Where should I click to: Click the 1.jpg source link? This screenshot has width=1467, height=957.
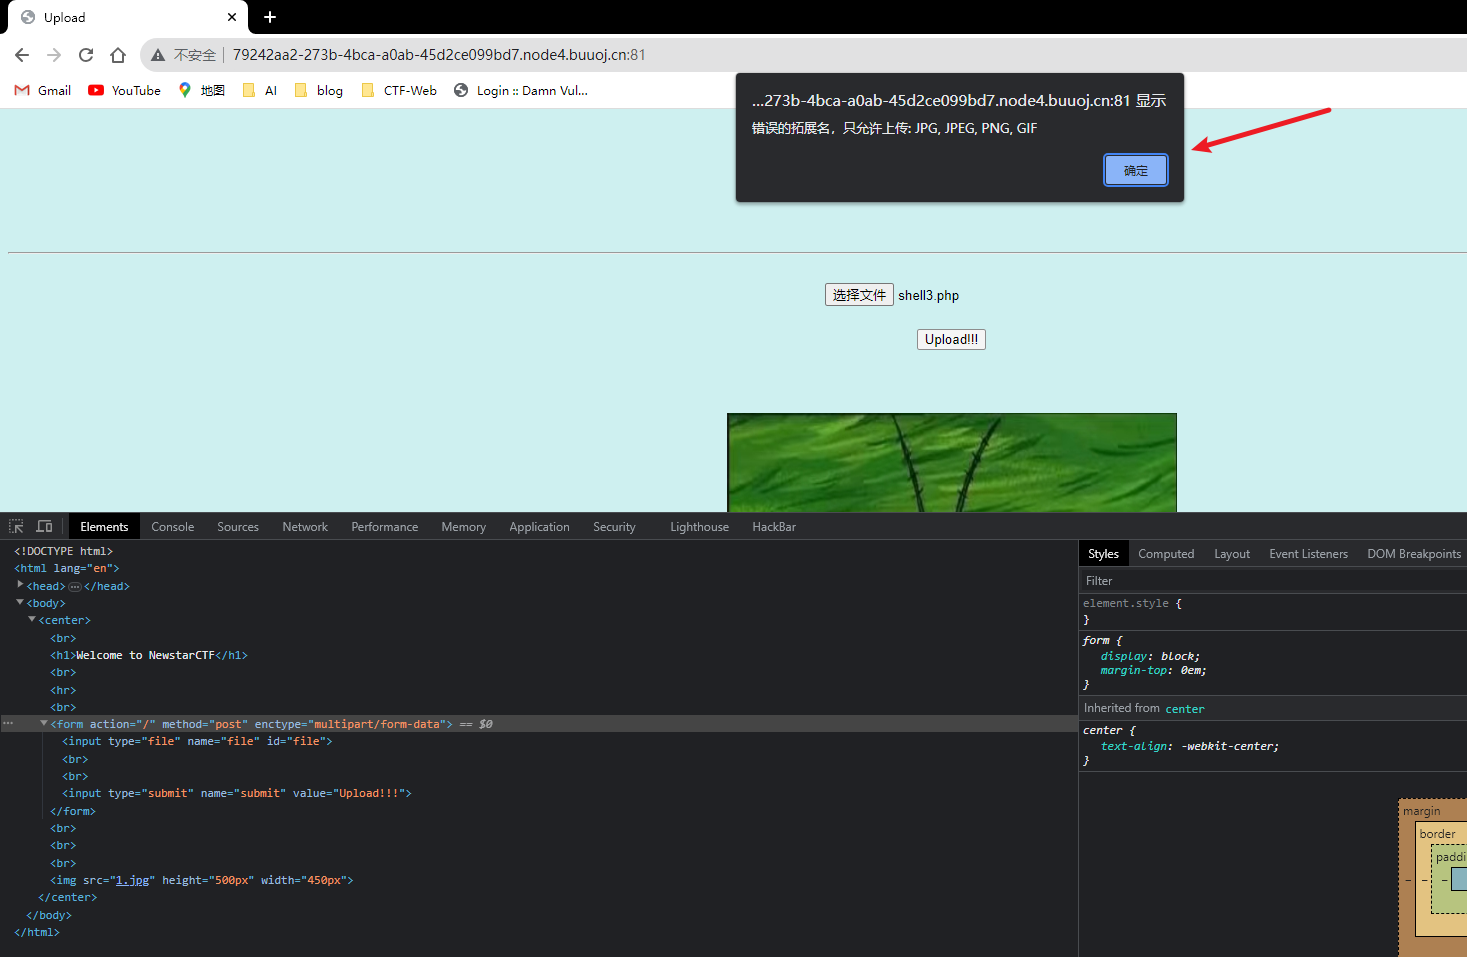[x=132, y=880]
